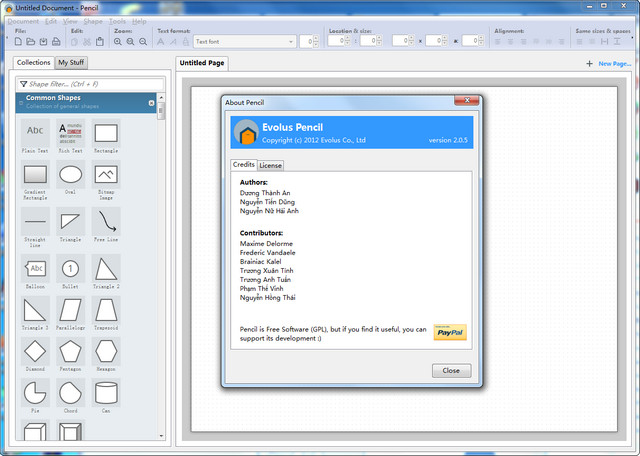Click the Close button in About Pencil

pos(451,371)
